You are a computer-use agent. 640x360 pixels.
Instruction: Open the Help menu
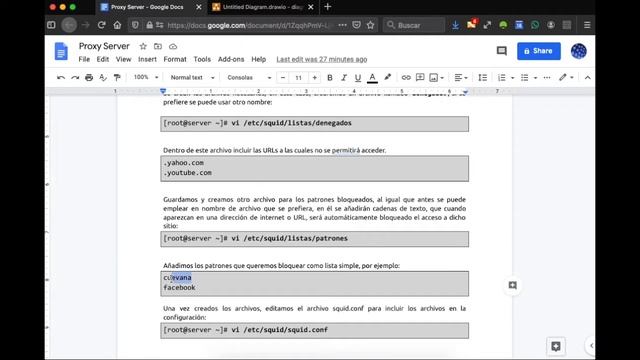258,59
